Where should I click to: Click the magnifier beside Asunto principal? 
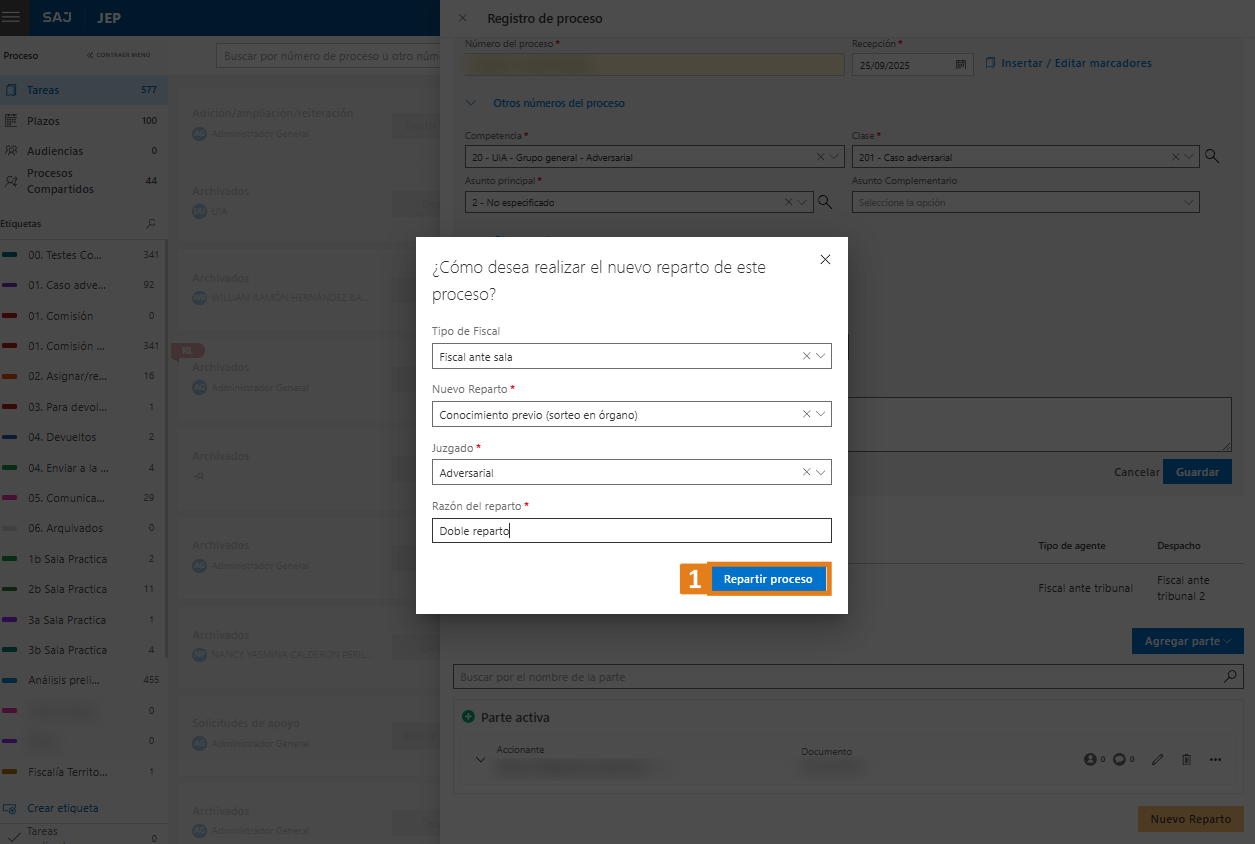point(825,202)
